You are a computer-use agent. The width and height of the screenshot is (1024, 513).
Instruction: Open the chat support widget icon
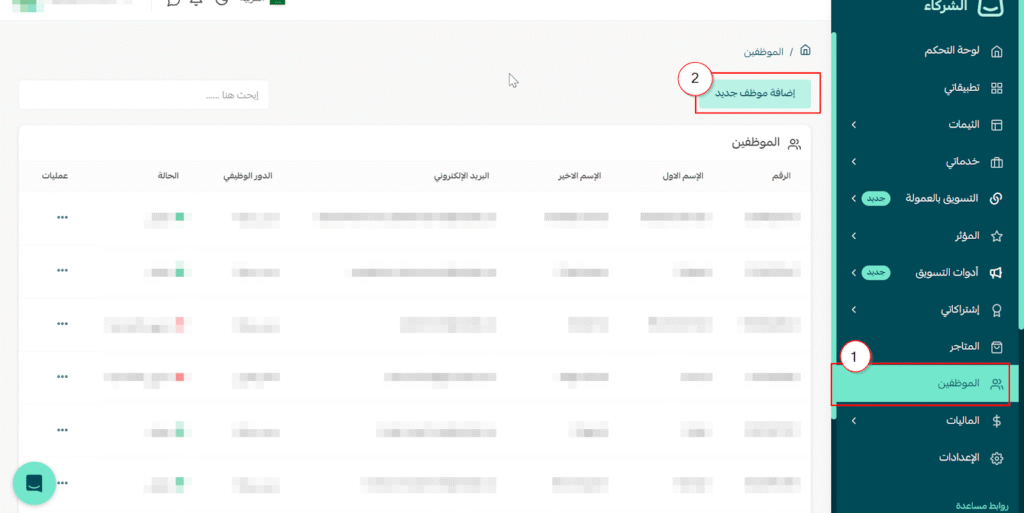[x=33, y=484]
